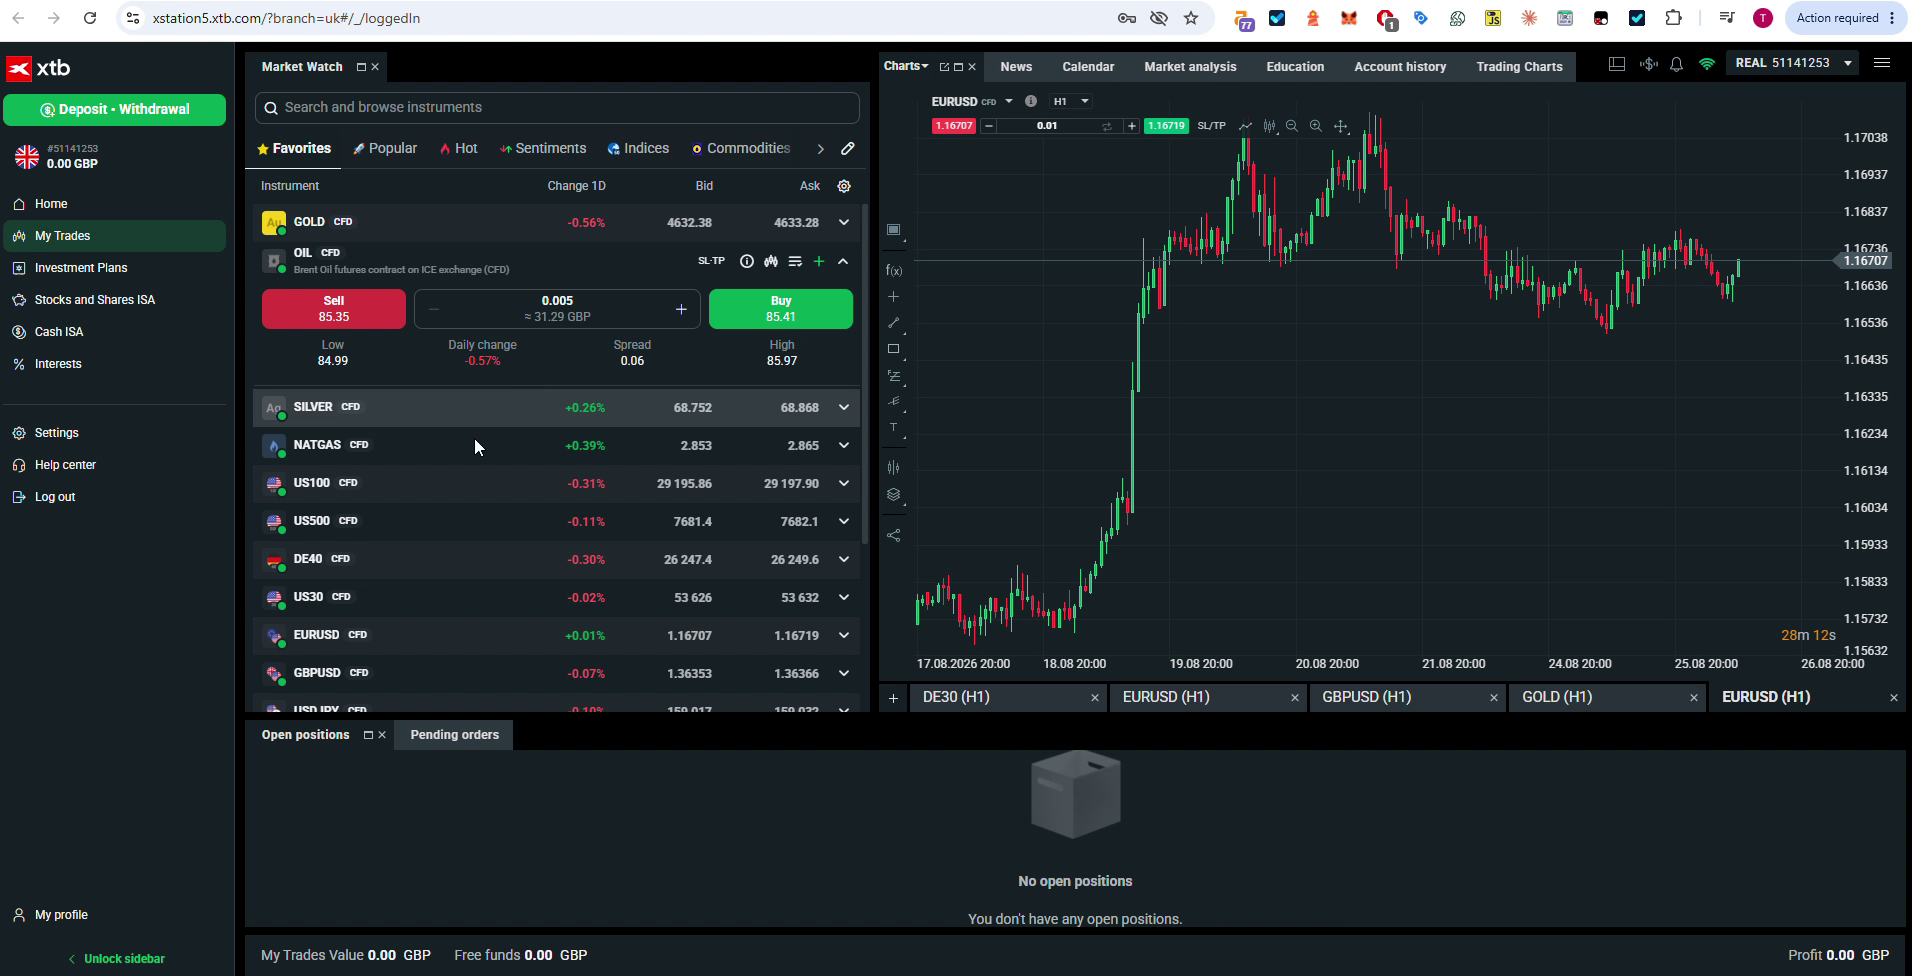Increase chart order volume with plus
1912x976 pixels.
pos(1131,126)
